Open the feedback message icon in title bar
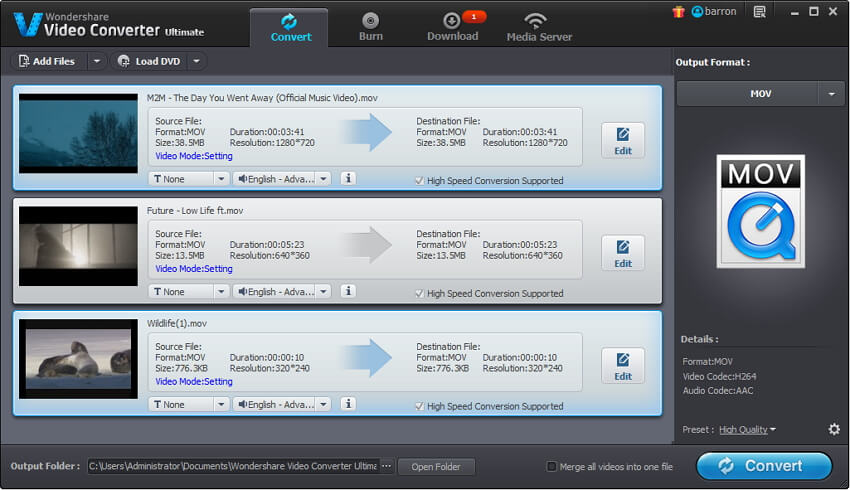The image size is (850, 490). pyautogui.click(x=760, y=11)
